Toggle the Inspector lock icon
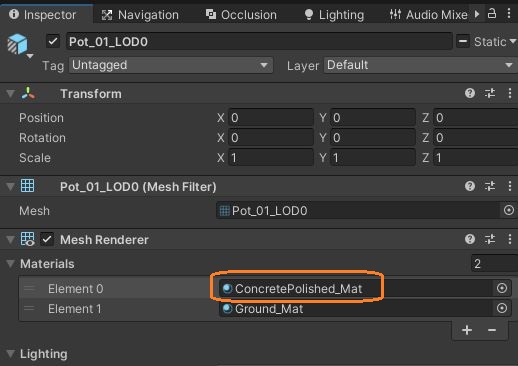518x366 pixels. [492, 14]
